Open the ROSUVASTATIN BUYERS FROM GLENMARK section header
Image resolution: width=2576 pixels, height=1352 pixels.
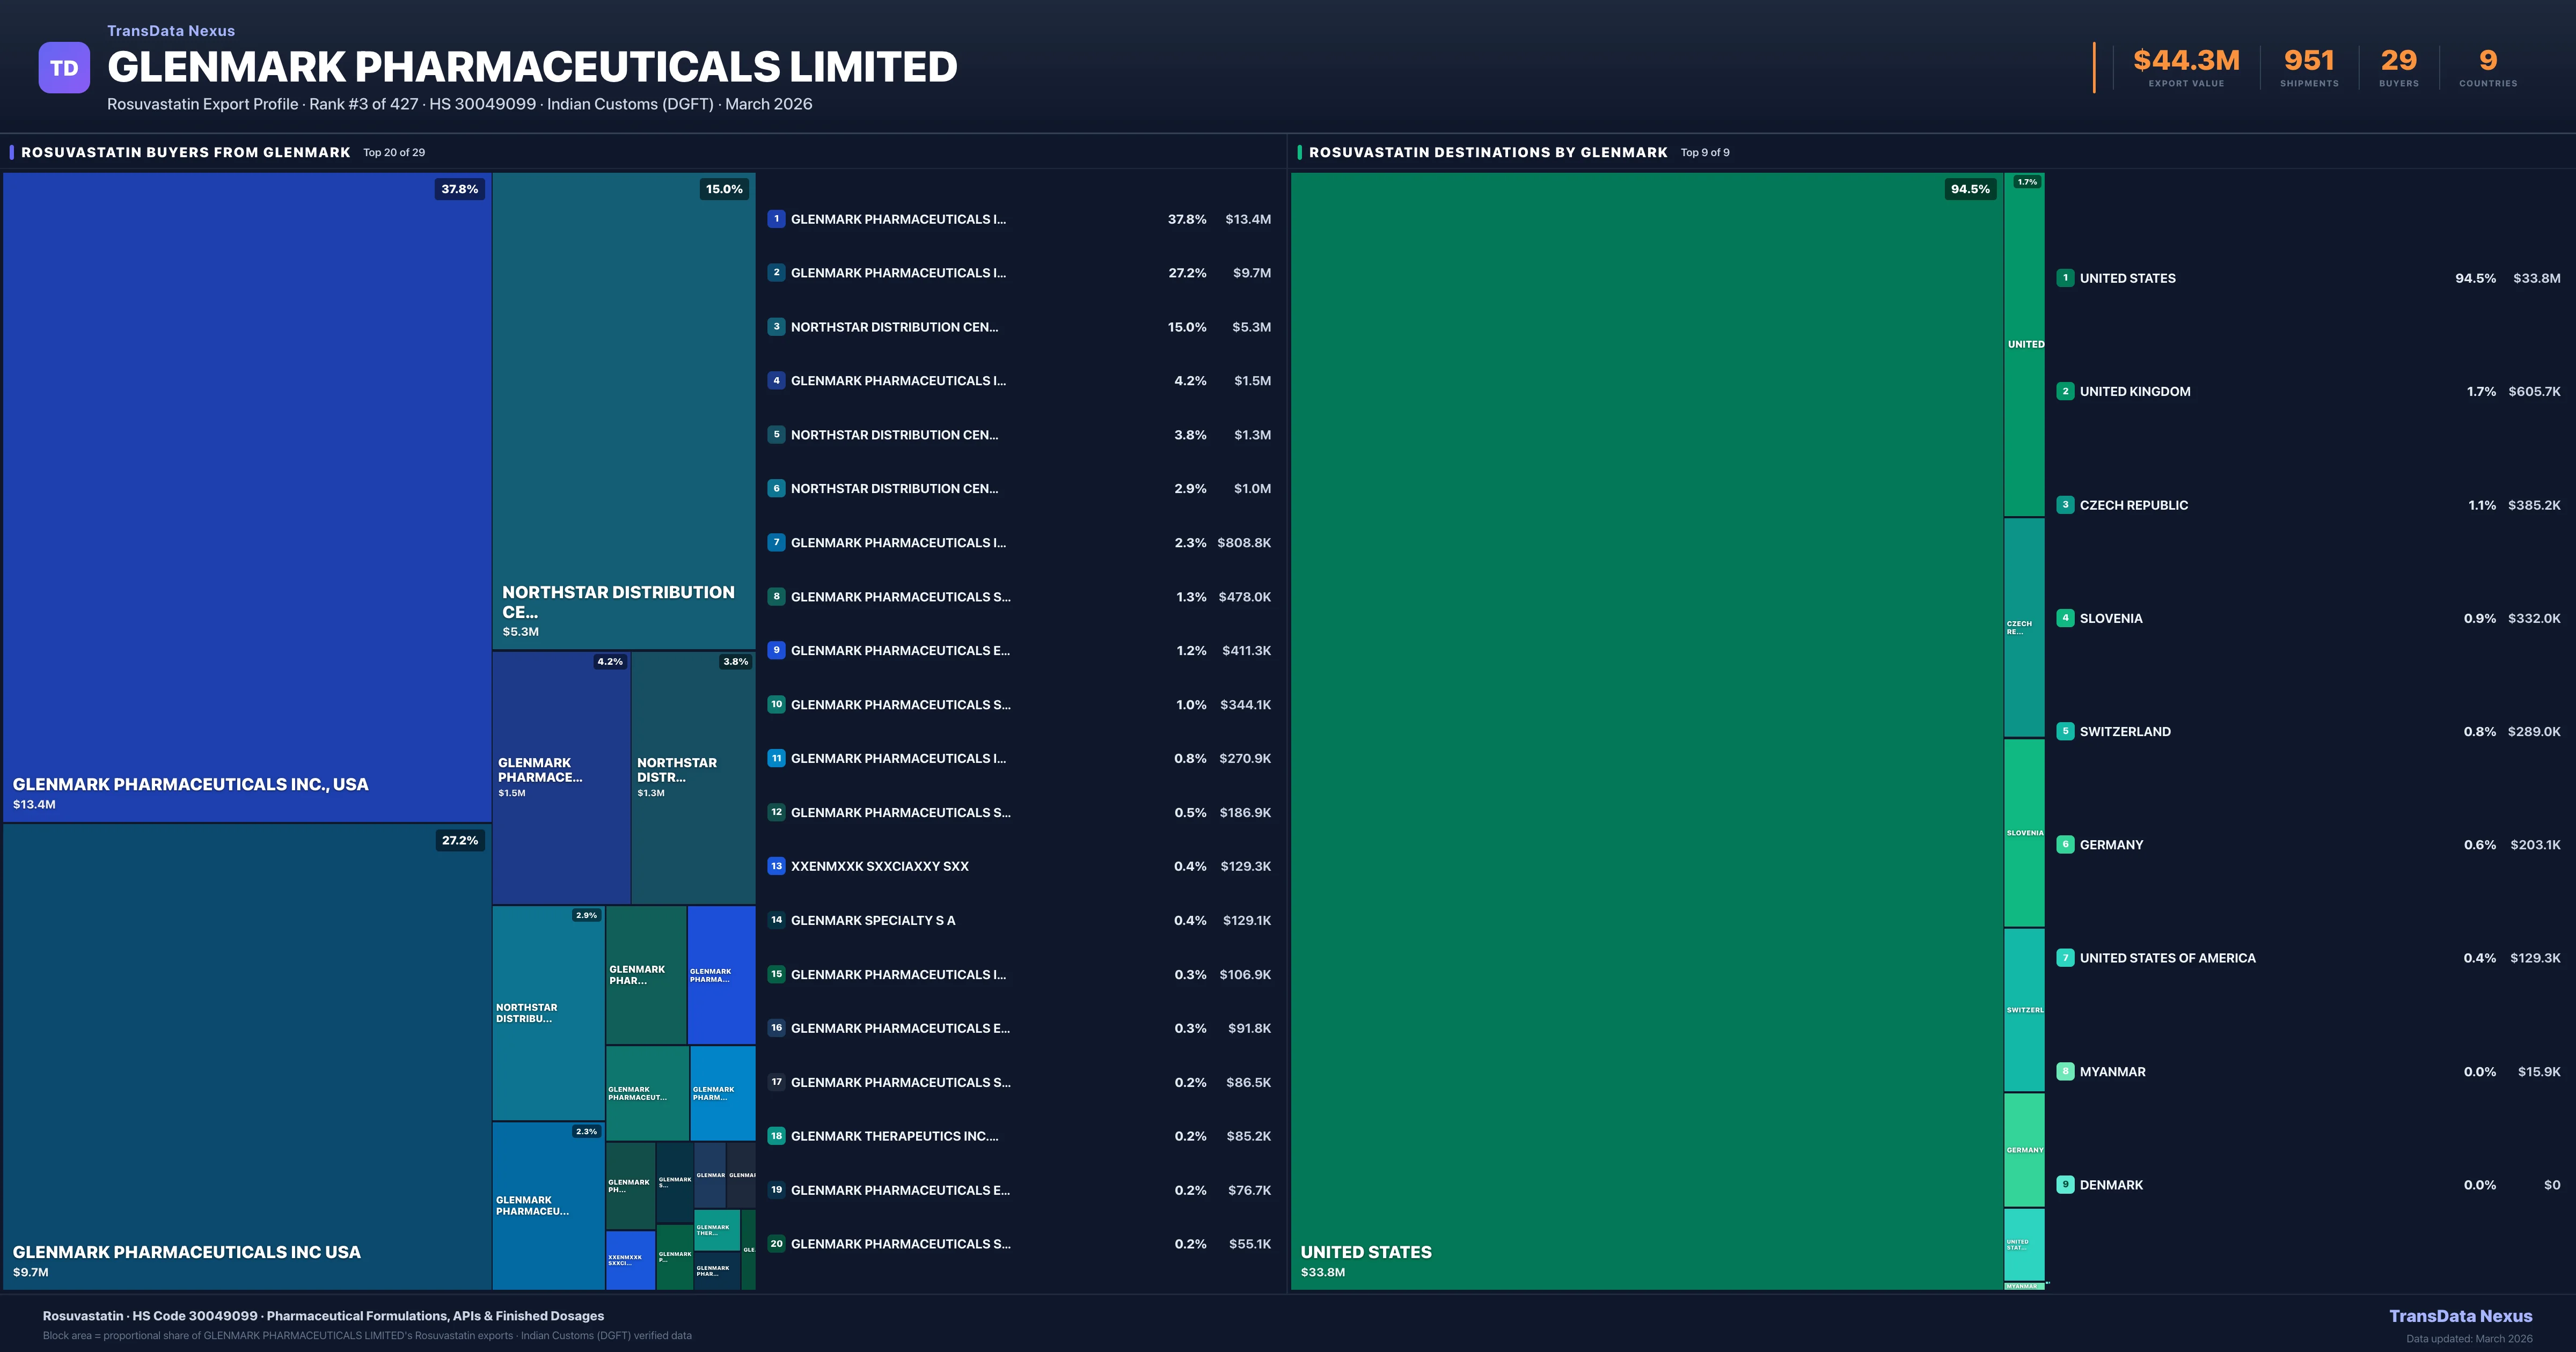(x=185, y=152)
